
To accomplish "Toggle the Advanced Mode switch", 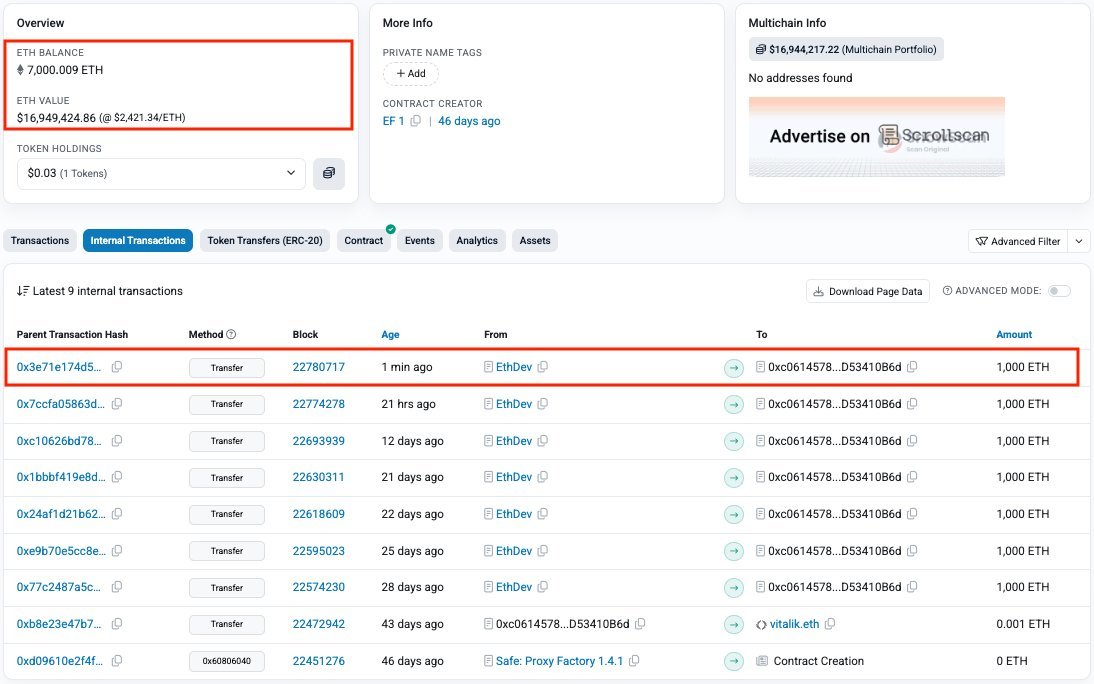I will click(x=1059, y=291).
